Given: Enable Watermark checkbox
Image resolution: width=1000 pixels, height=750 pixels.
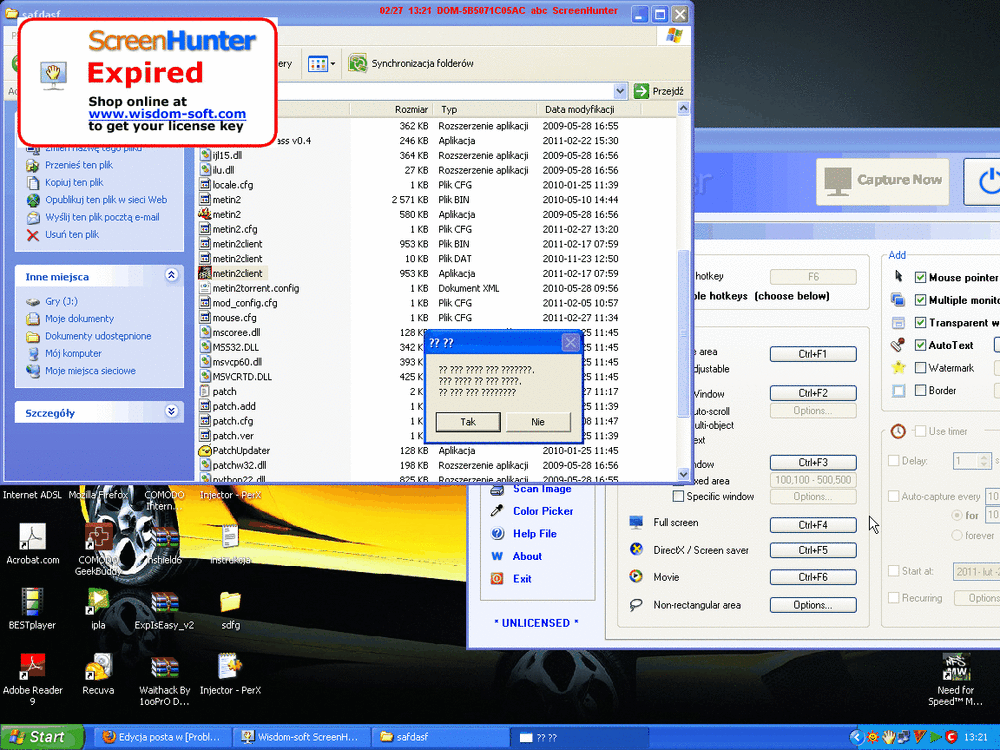Looking at the screenshot, I should [x=920, y=368].
